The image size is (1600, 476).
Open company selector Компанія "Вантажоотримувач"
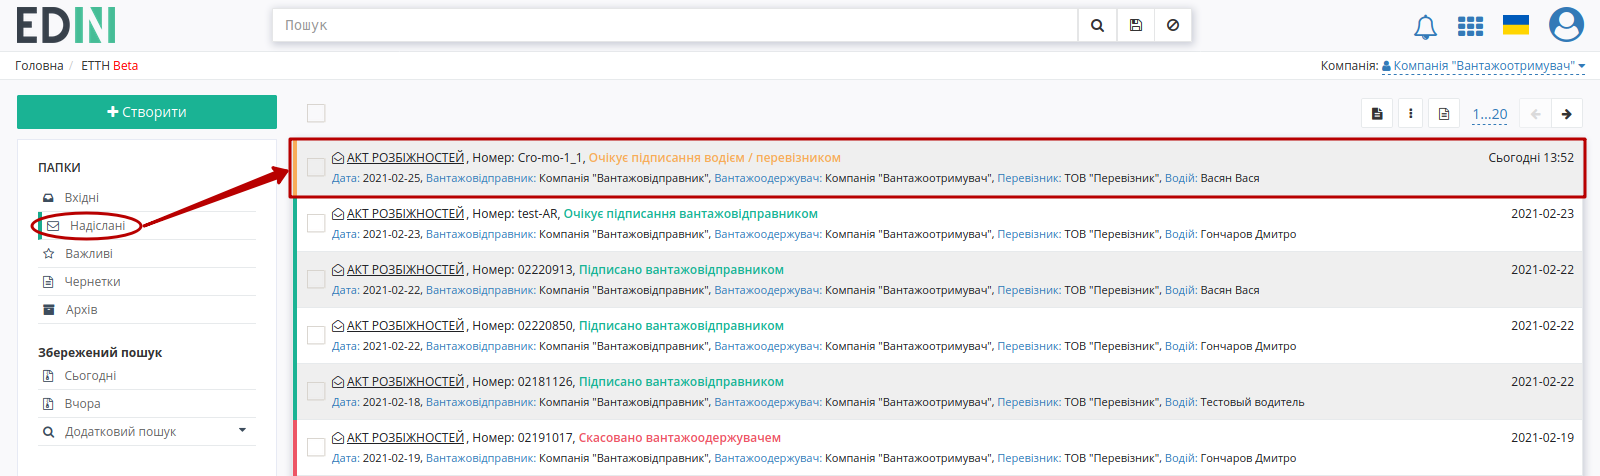1484,66
